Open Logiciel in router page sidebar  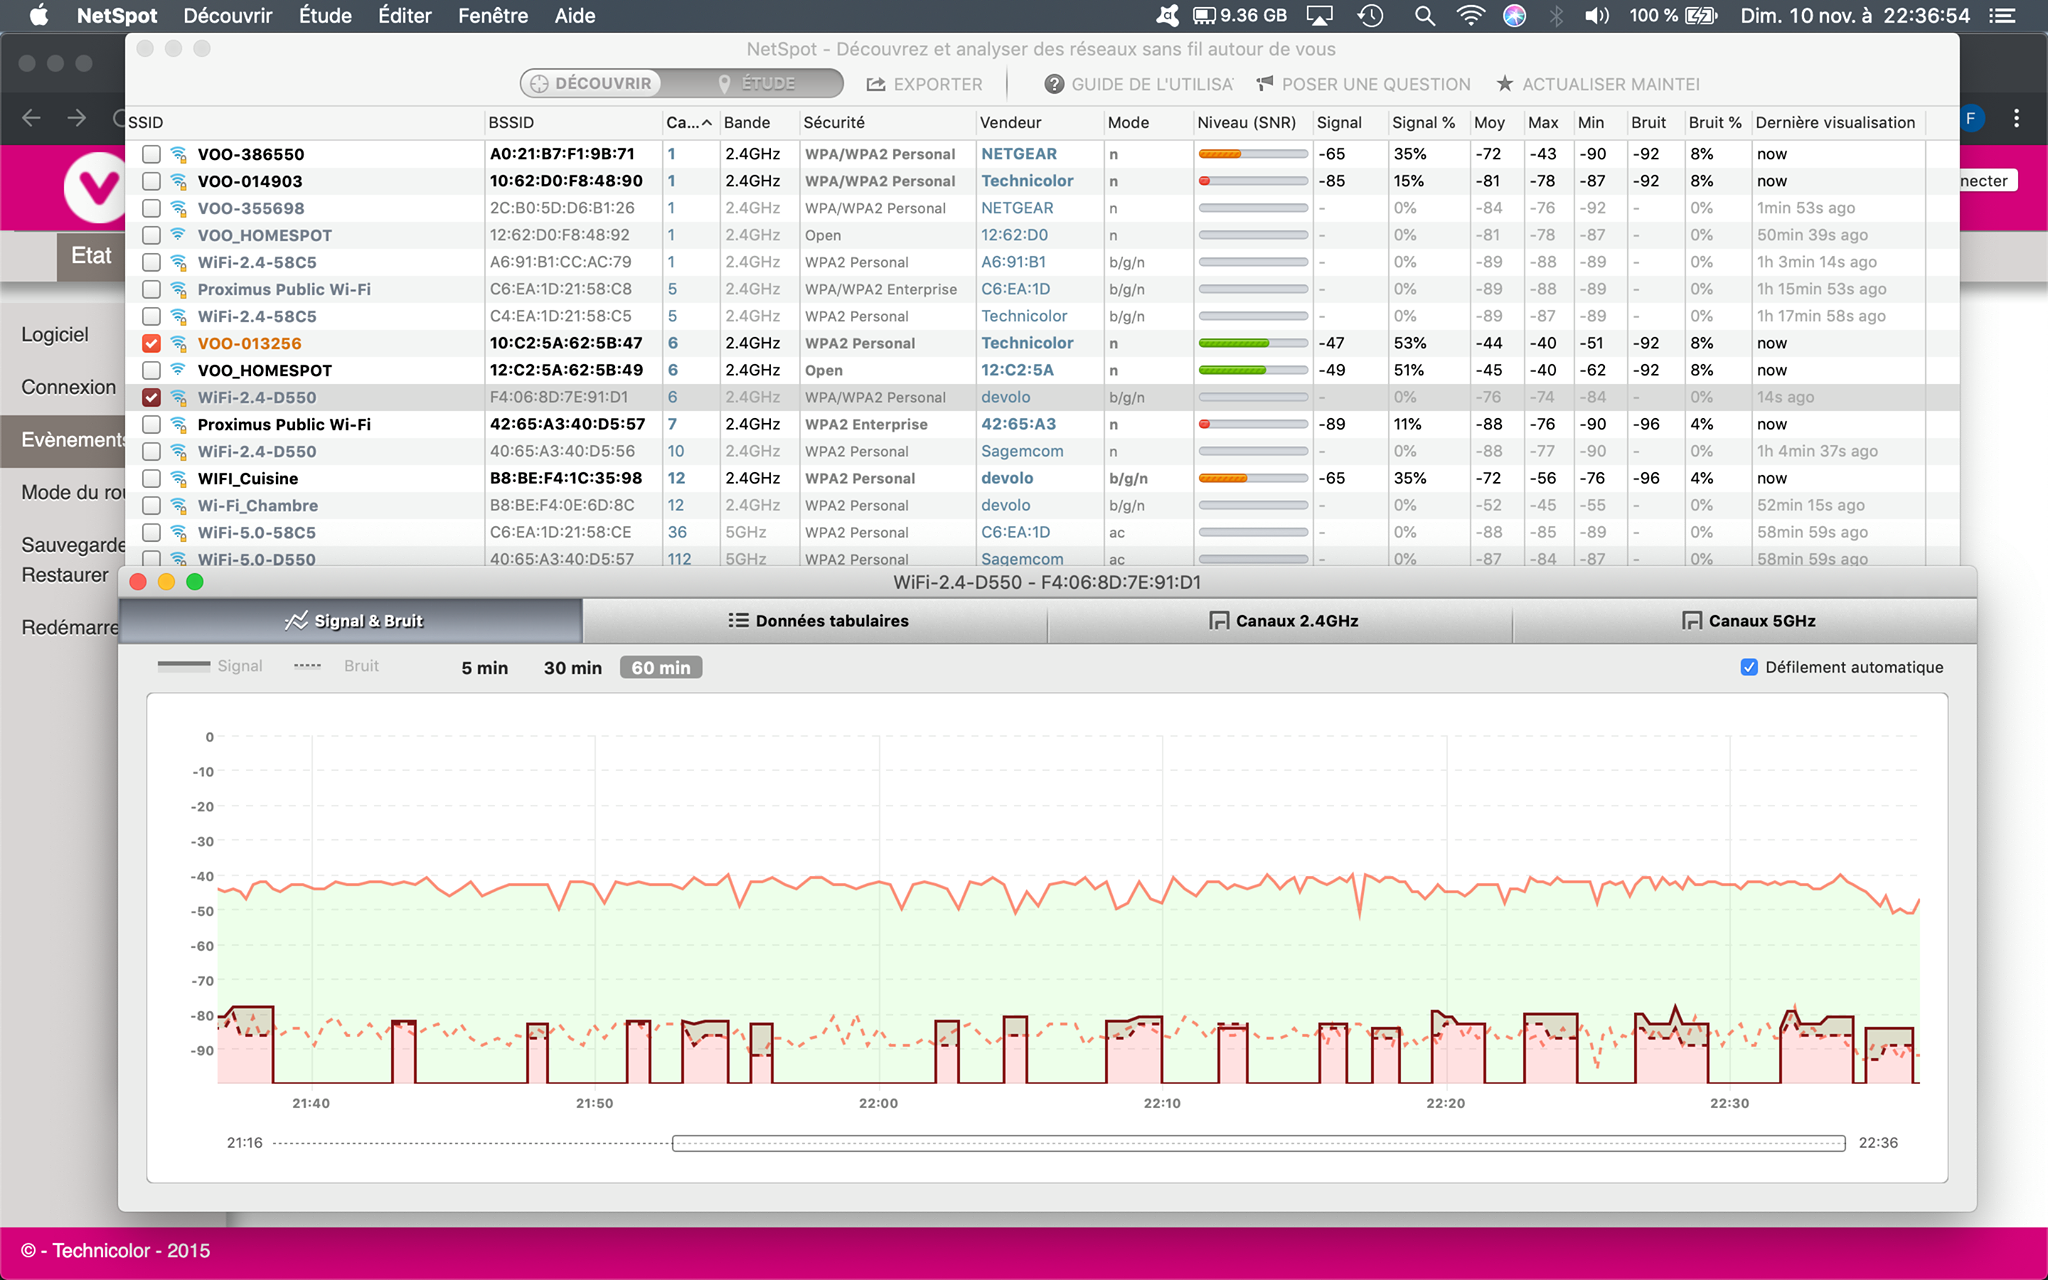[55, 334]
